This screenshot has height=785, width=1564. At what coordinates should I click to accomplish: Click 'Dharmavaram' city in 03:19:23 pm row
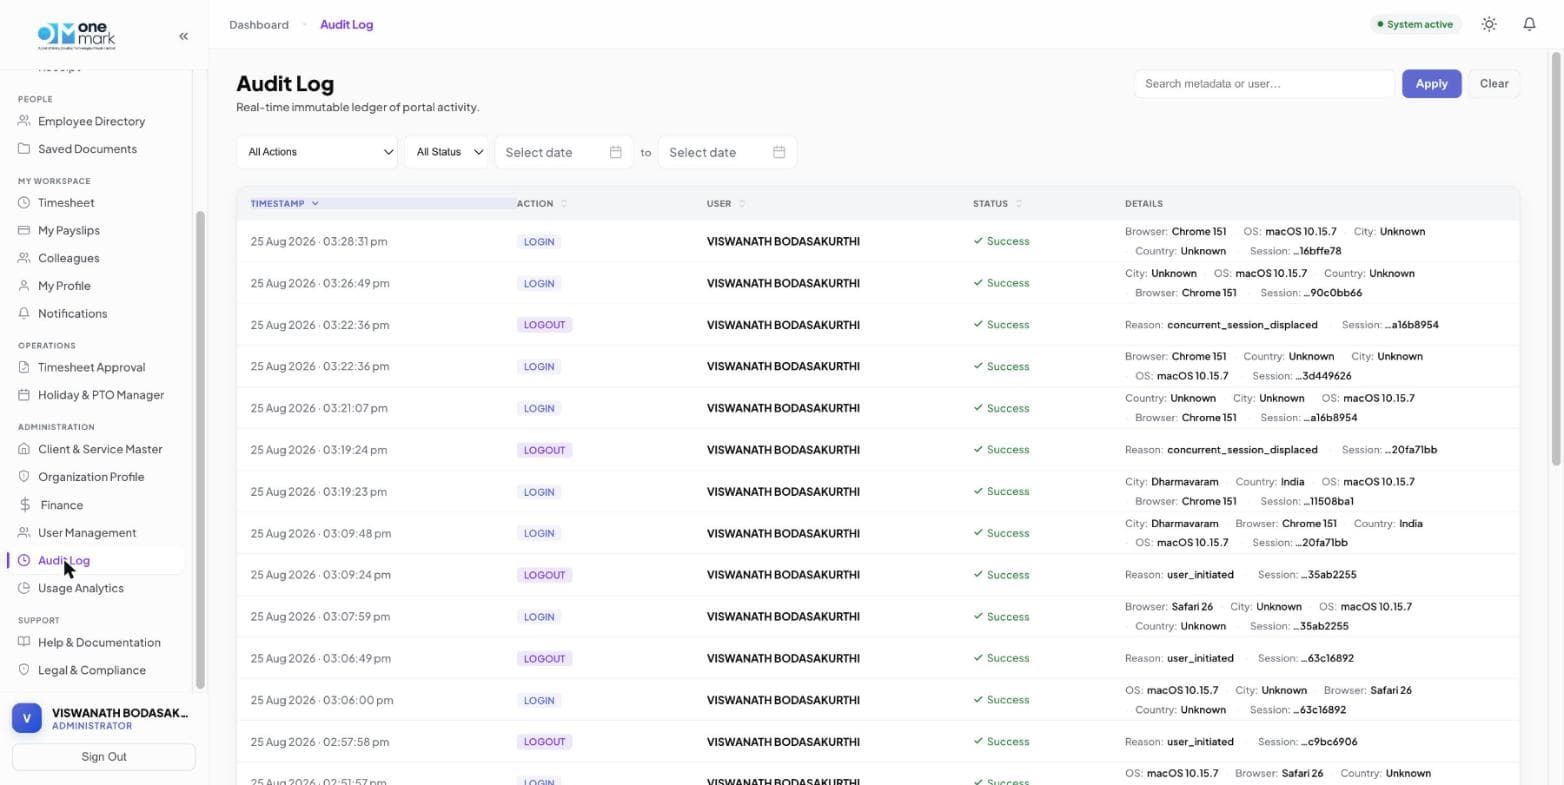(x=1184, y=482)
